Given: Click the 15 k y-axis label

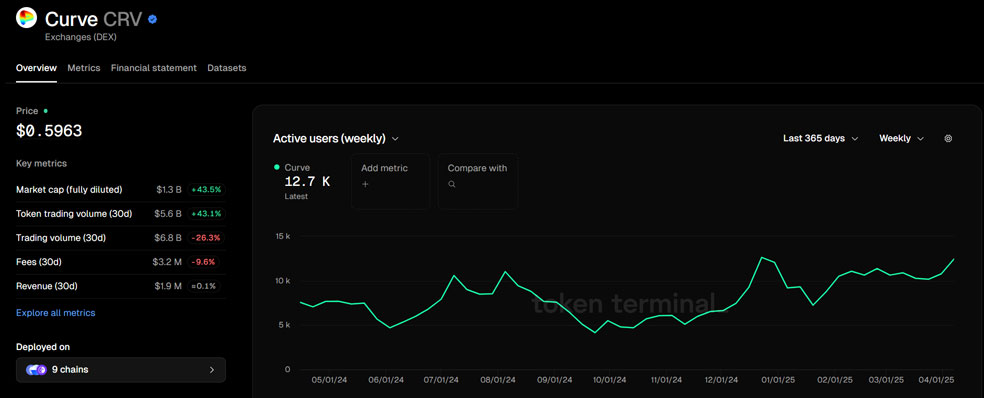Looking at the screenshot, I should [282, 237].
